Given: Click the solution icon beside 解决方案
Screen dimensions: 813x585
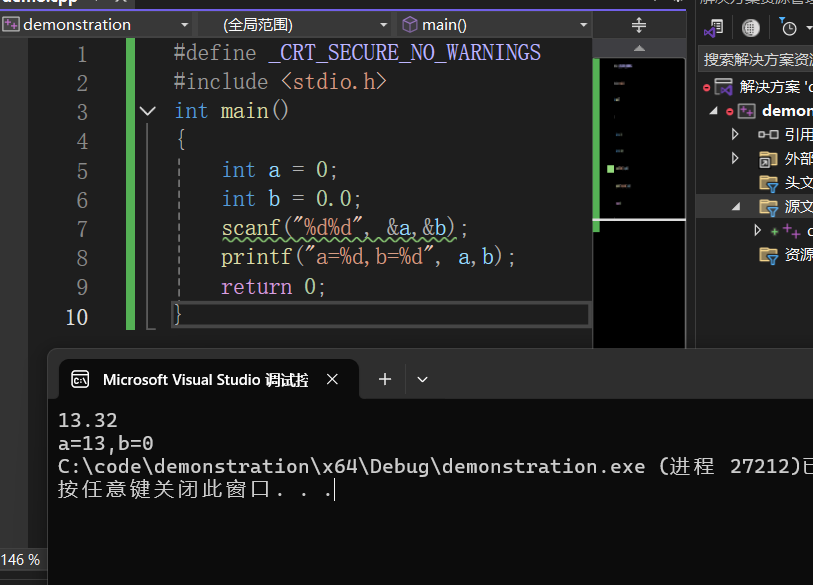Looking at the screenshot, I should coord(723,87).
